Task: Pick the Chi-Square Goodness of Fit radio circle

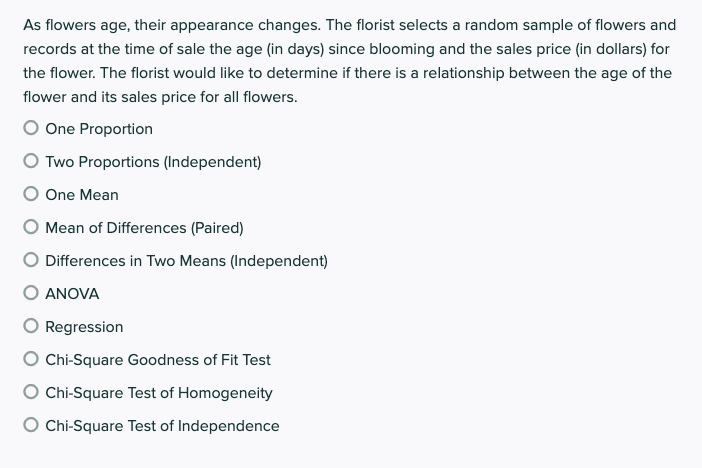Action: tap(31, 360)
